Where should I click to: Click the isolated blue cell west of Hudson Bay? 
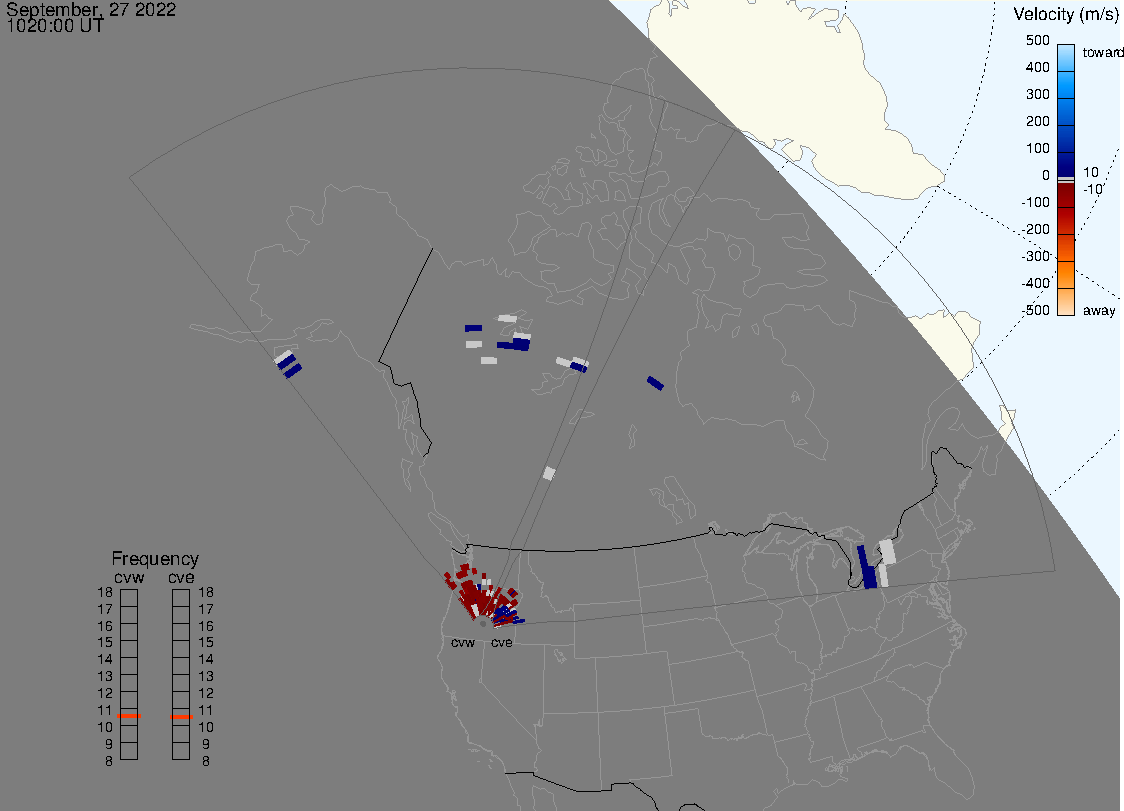[x=655, y=383]
